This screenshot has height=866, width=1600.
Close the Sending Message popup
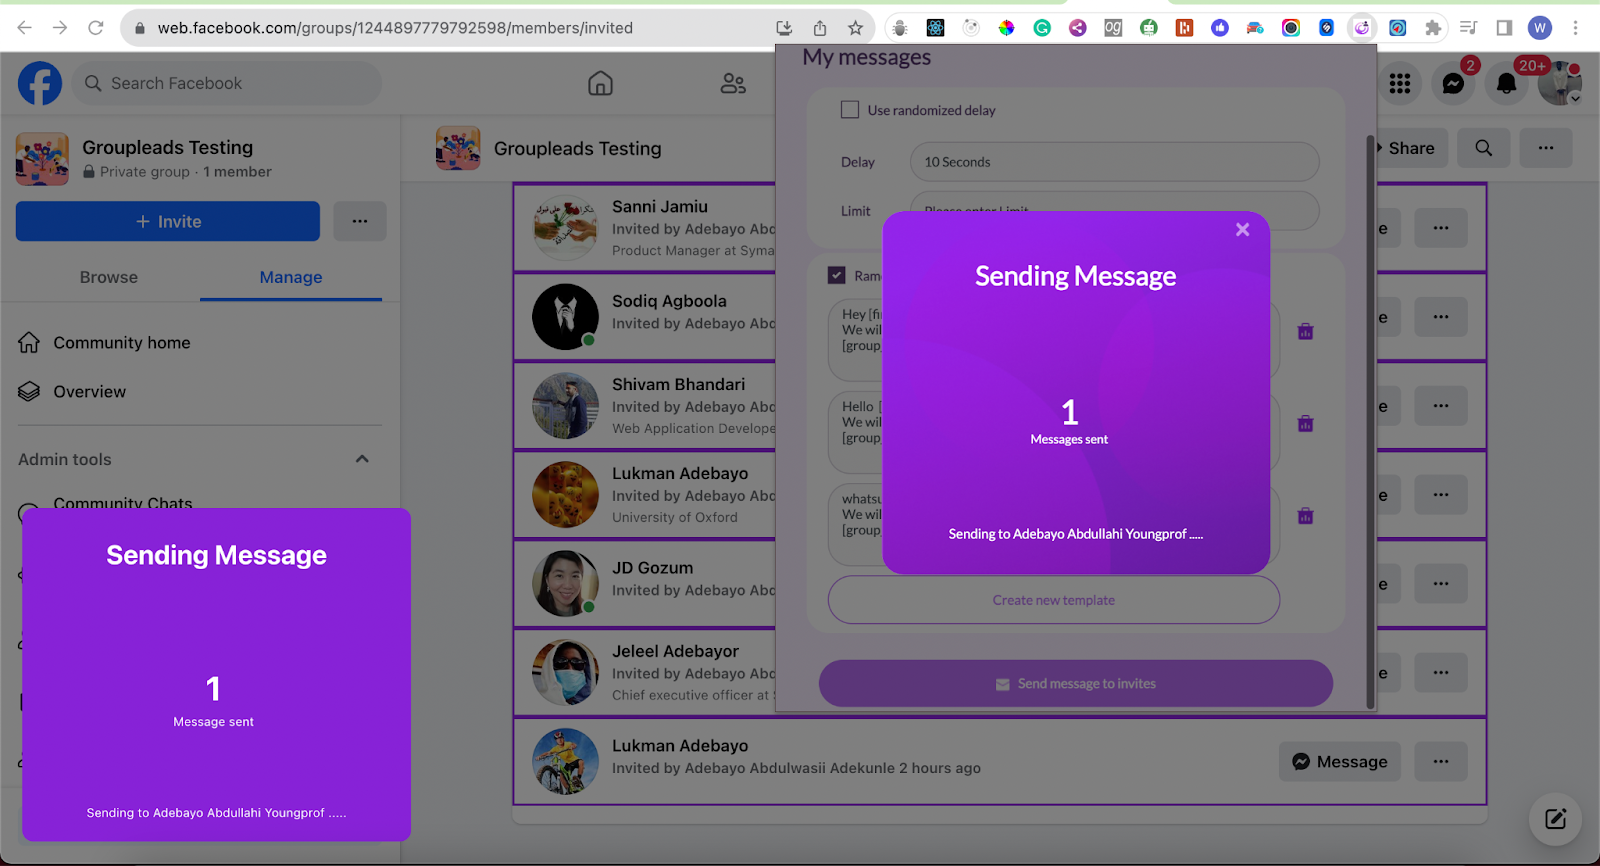coord(1242,230)
